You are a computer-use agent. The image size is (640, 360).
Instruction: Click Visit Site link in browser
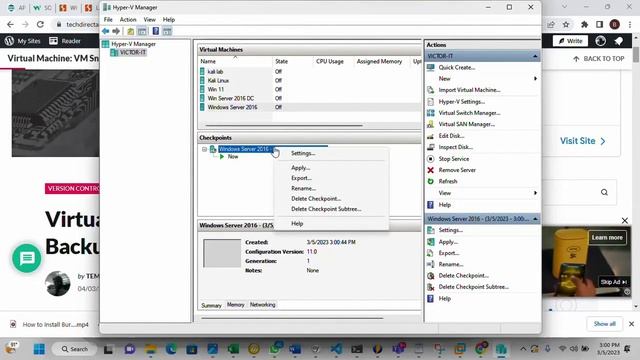pos(582,141)
